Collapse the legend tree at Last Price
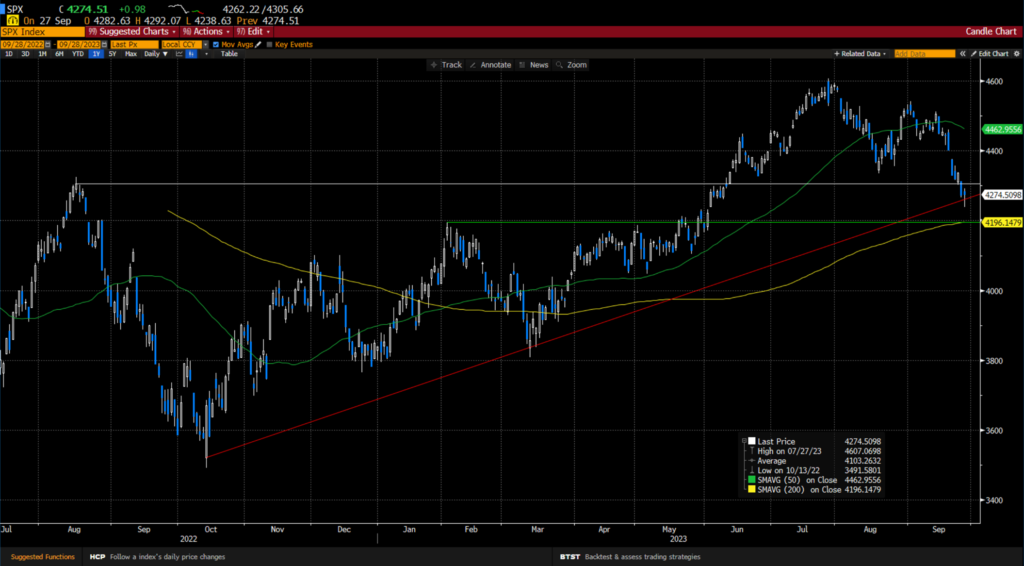Image resolution: width=1024 pixels, height=566 pixels. 744,440
